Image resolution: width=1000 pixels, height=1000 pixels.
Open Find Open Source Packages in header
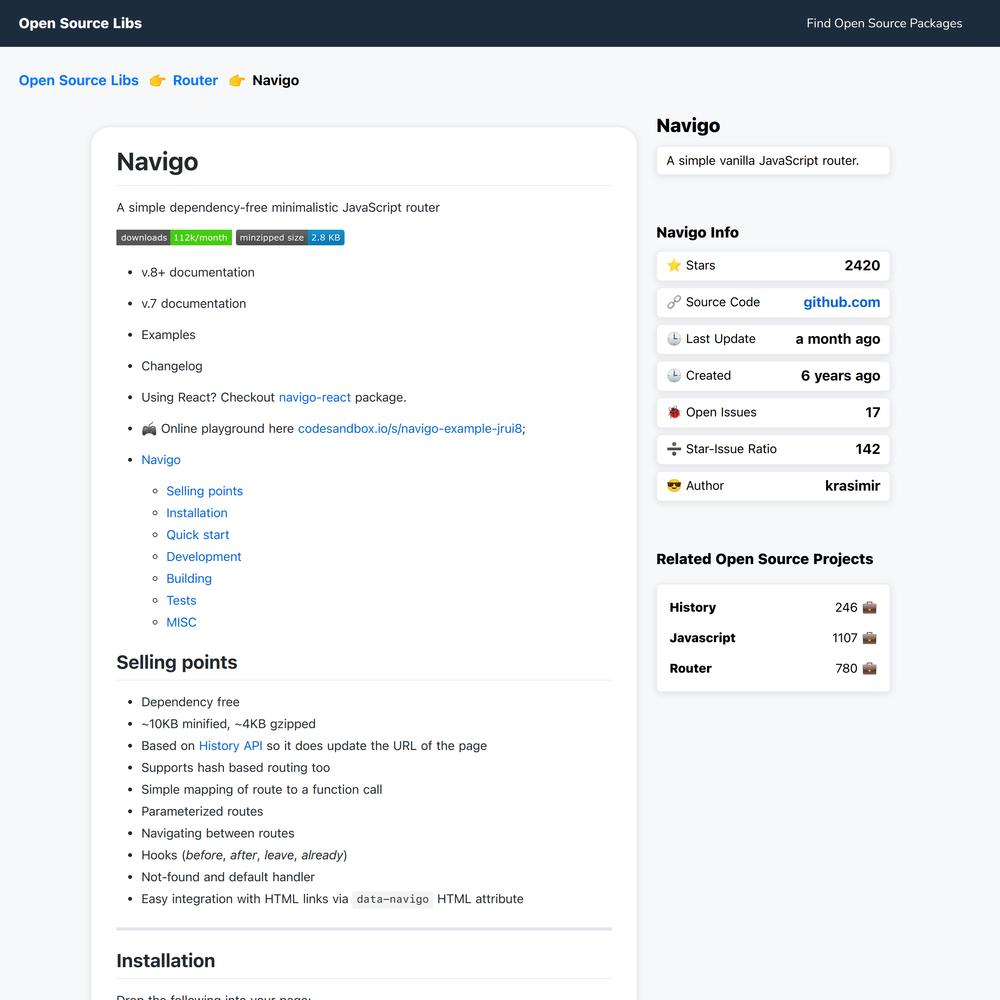click(884, 23)
